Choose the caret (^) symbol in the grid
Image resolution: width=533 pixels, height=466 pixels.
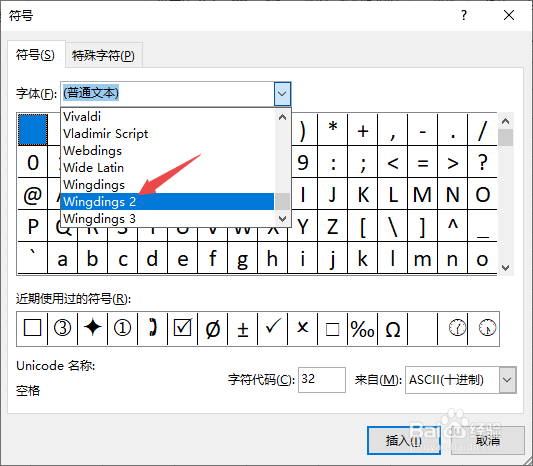coord(453,226)
